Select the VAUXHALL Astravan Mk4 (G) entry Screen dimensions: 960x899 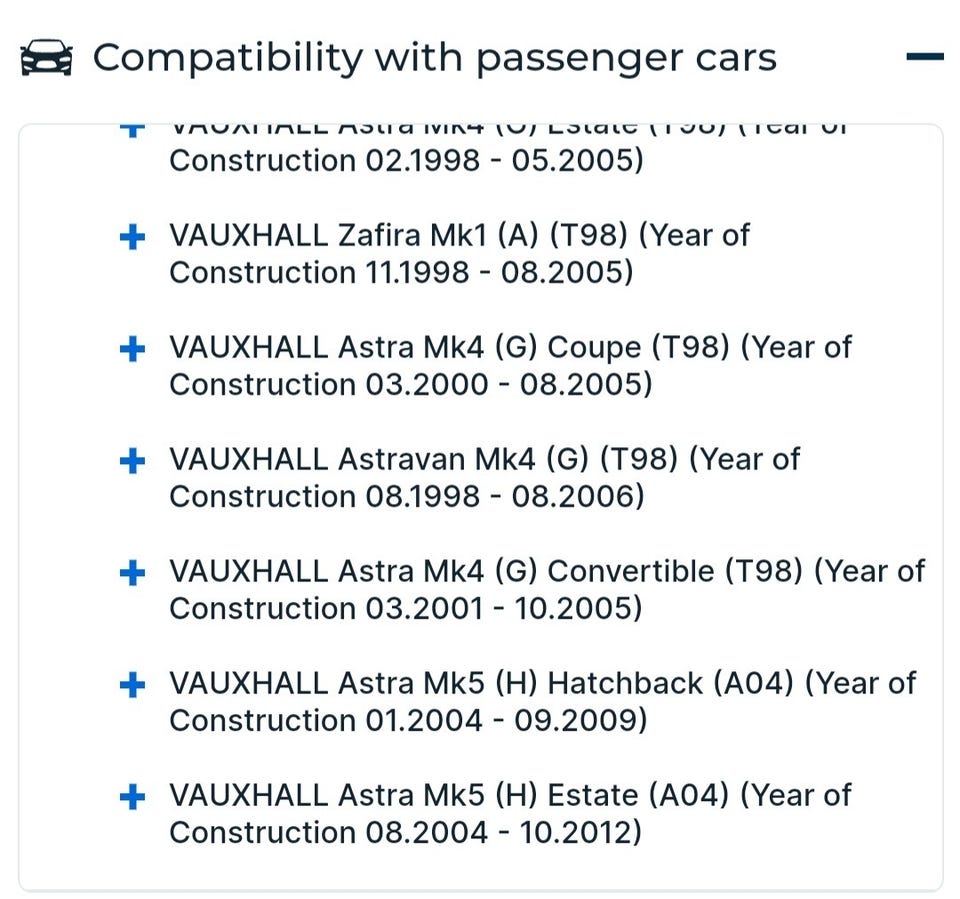[x=484, y=460]
